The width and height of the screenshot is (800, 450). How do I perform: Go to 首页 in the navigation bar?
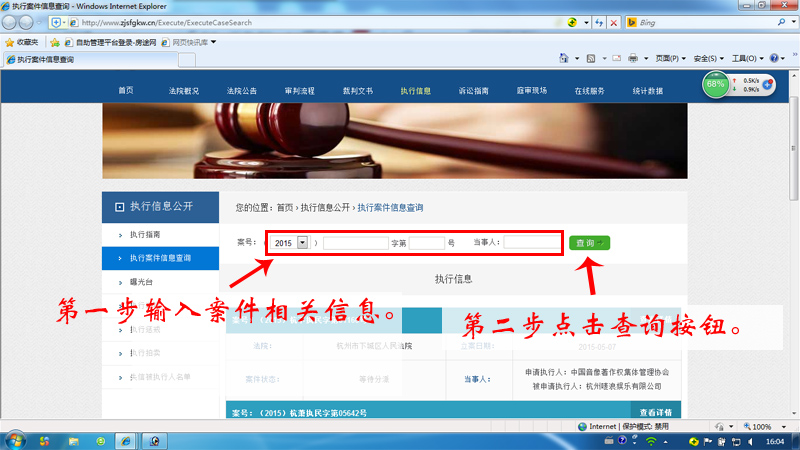click(126, 90)
